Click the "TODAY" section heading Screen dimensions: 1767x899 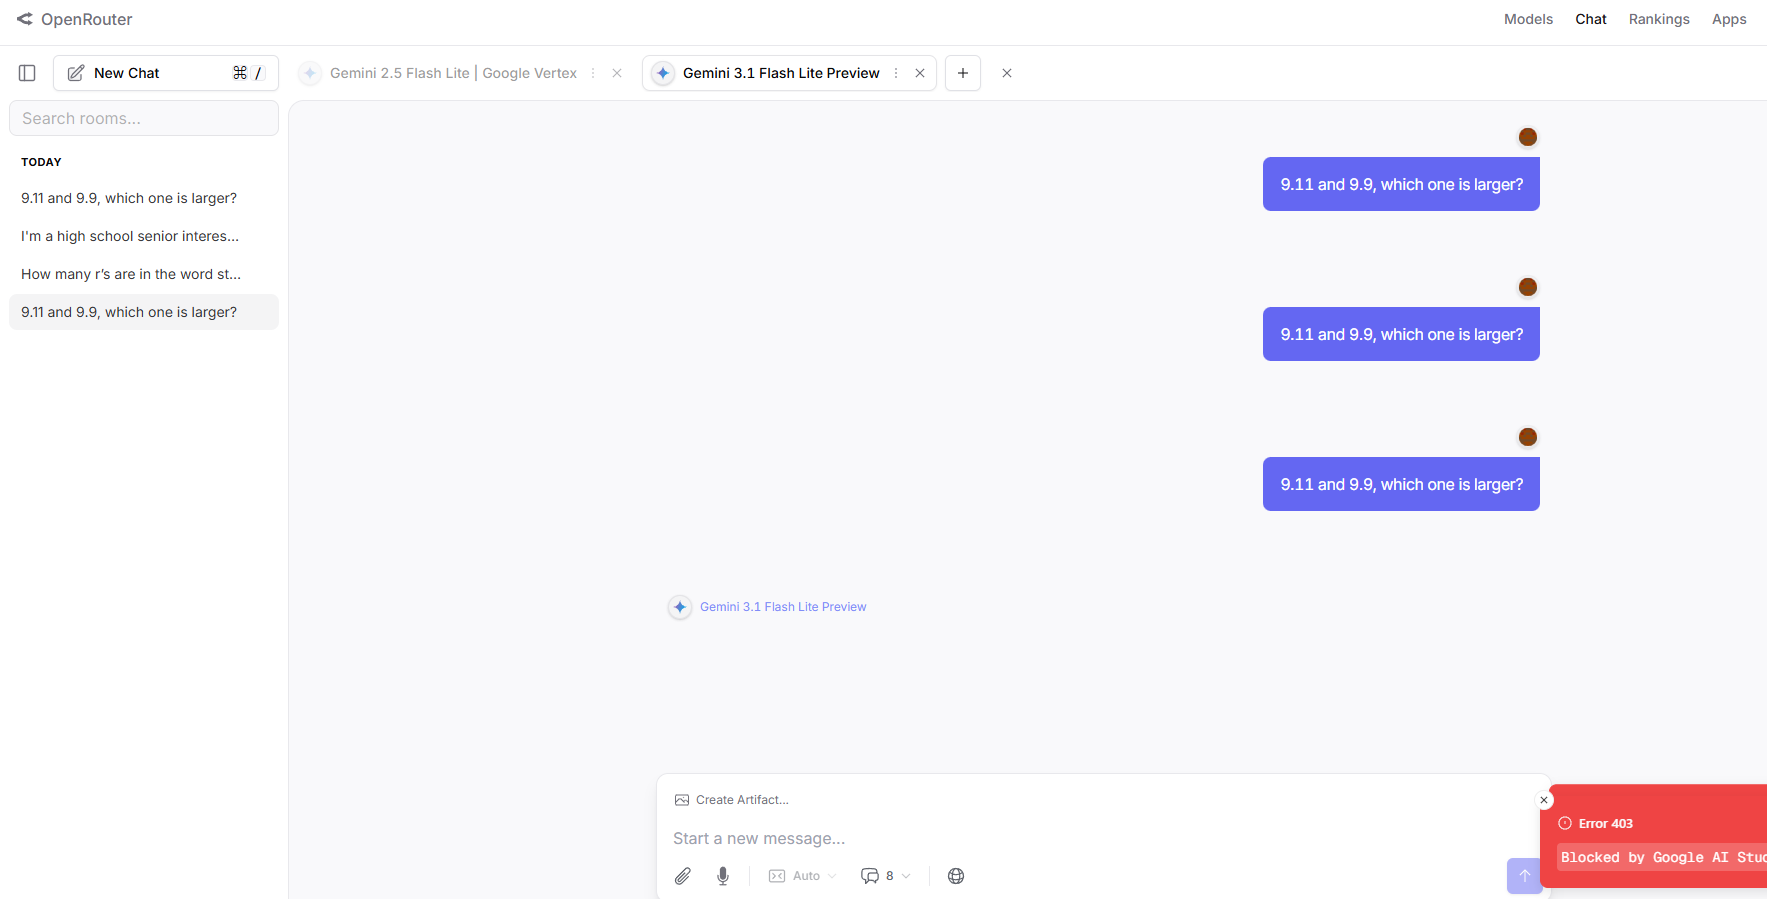(x=41, y=162)
